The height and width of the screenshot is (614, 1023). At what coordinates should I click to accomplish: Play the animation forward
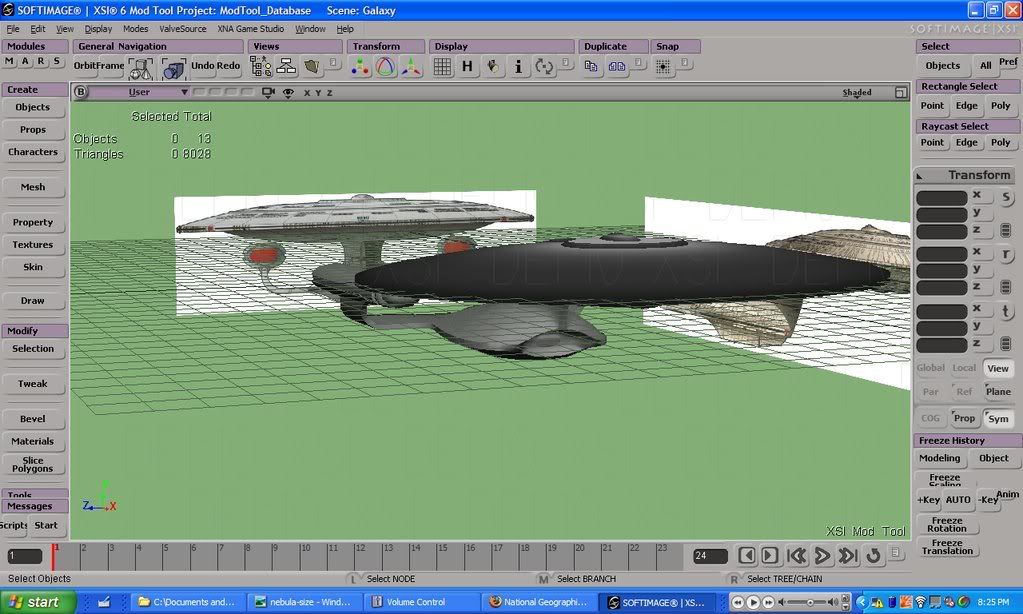coord(822,555)
